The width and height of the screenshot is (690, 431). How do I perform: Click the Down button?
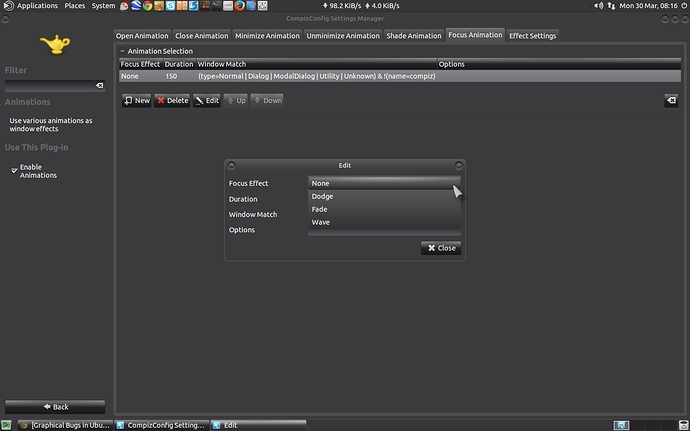tap(267, 100)
